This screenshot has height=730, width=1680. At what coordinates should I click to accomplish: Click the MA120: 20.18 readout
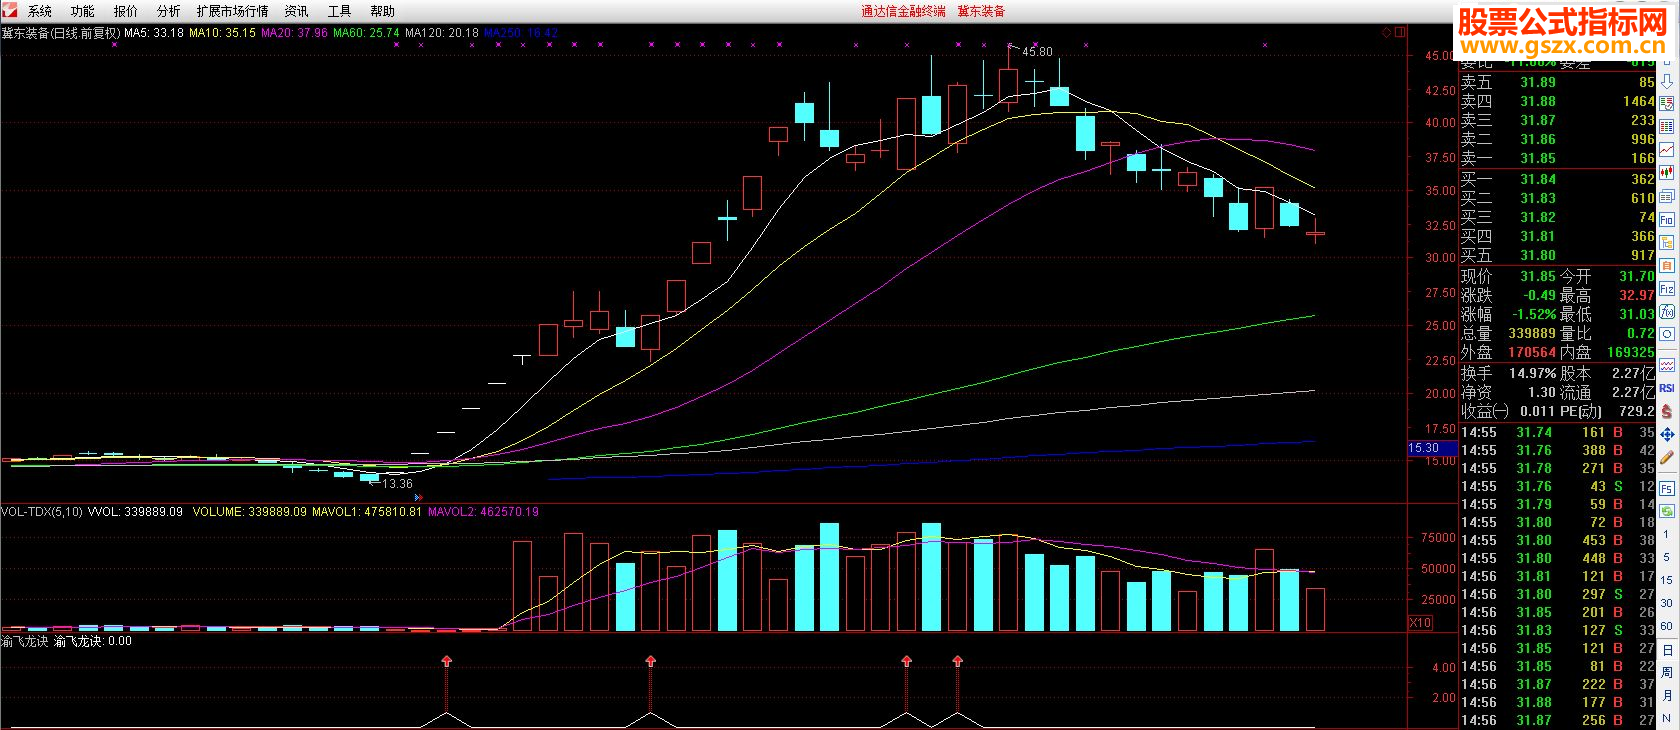441,33
